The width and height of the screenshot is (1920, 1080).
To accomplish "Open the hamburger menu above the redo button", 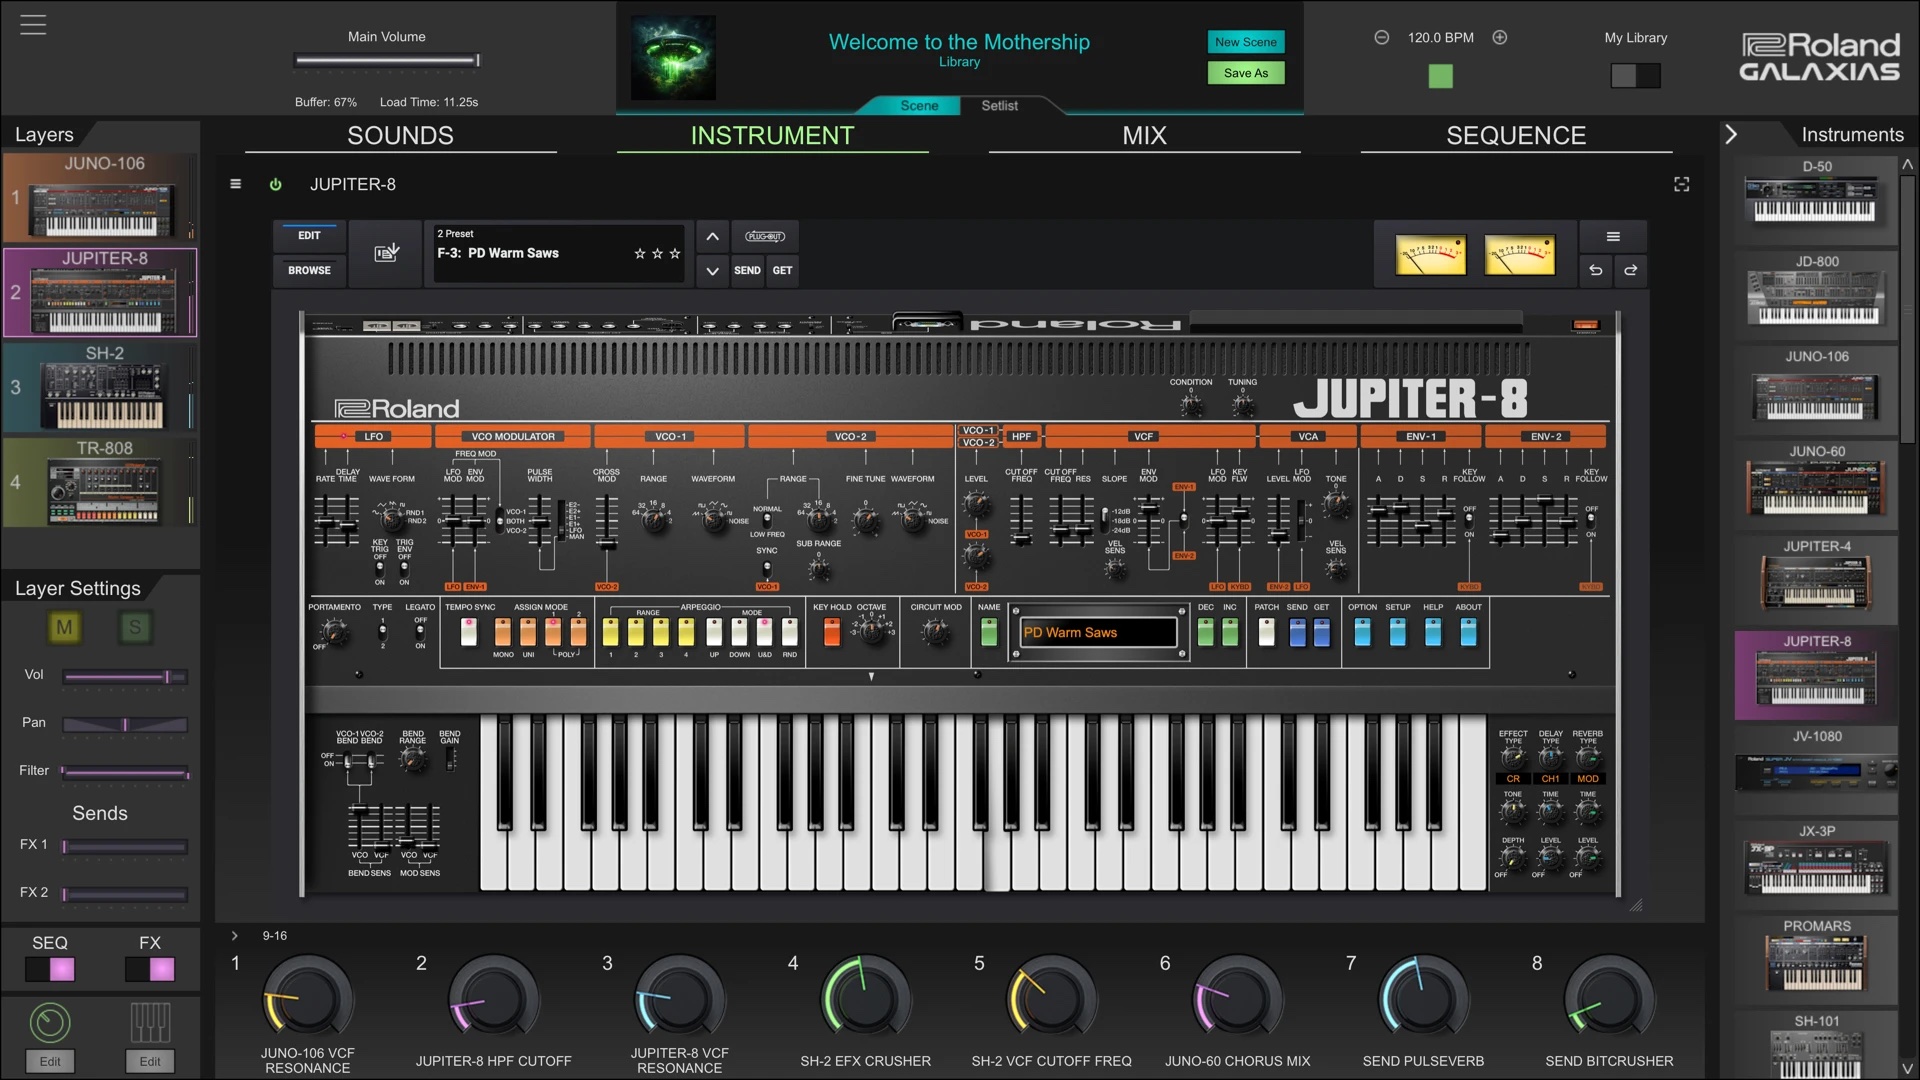I will pos(1612,236).
